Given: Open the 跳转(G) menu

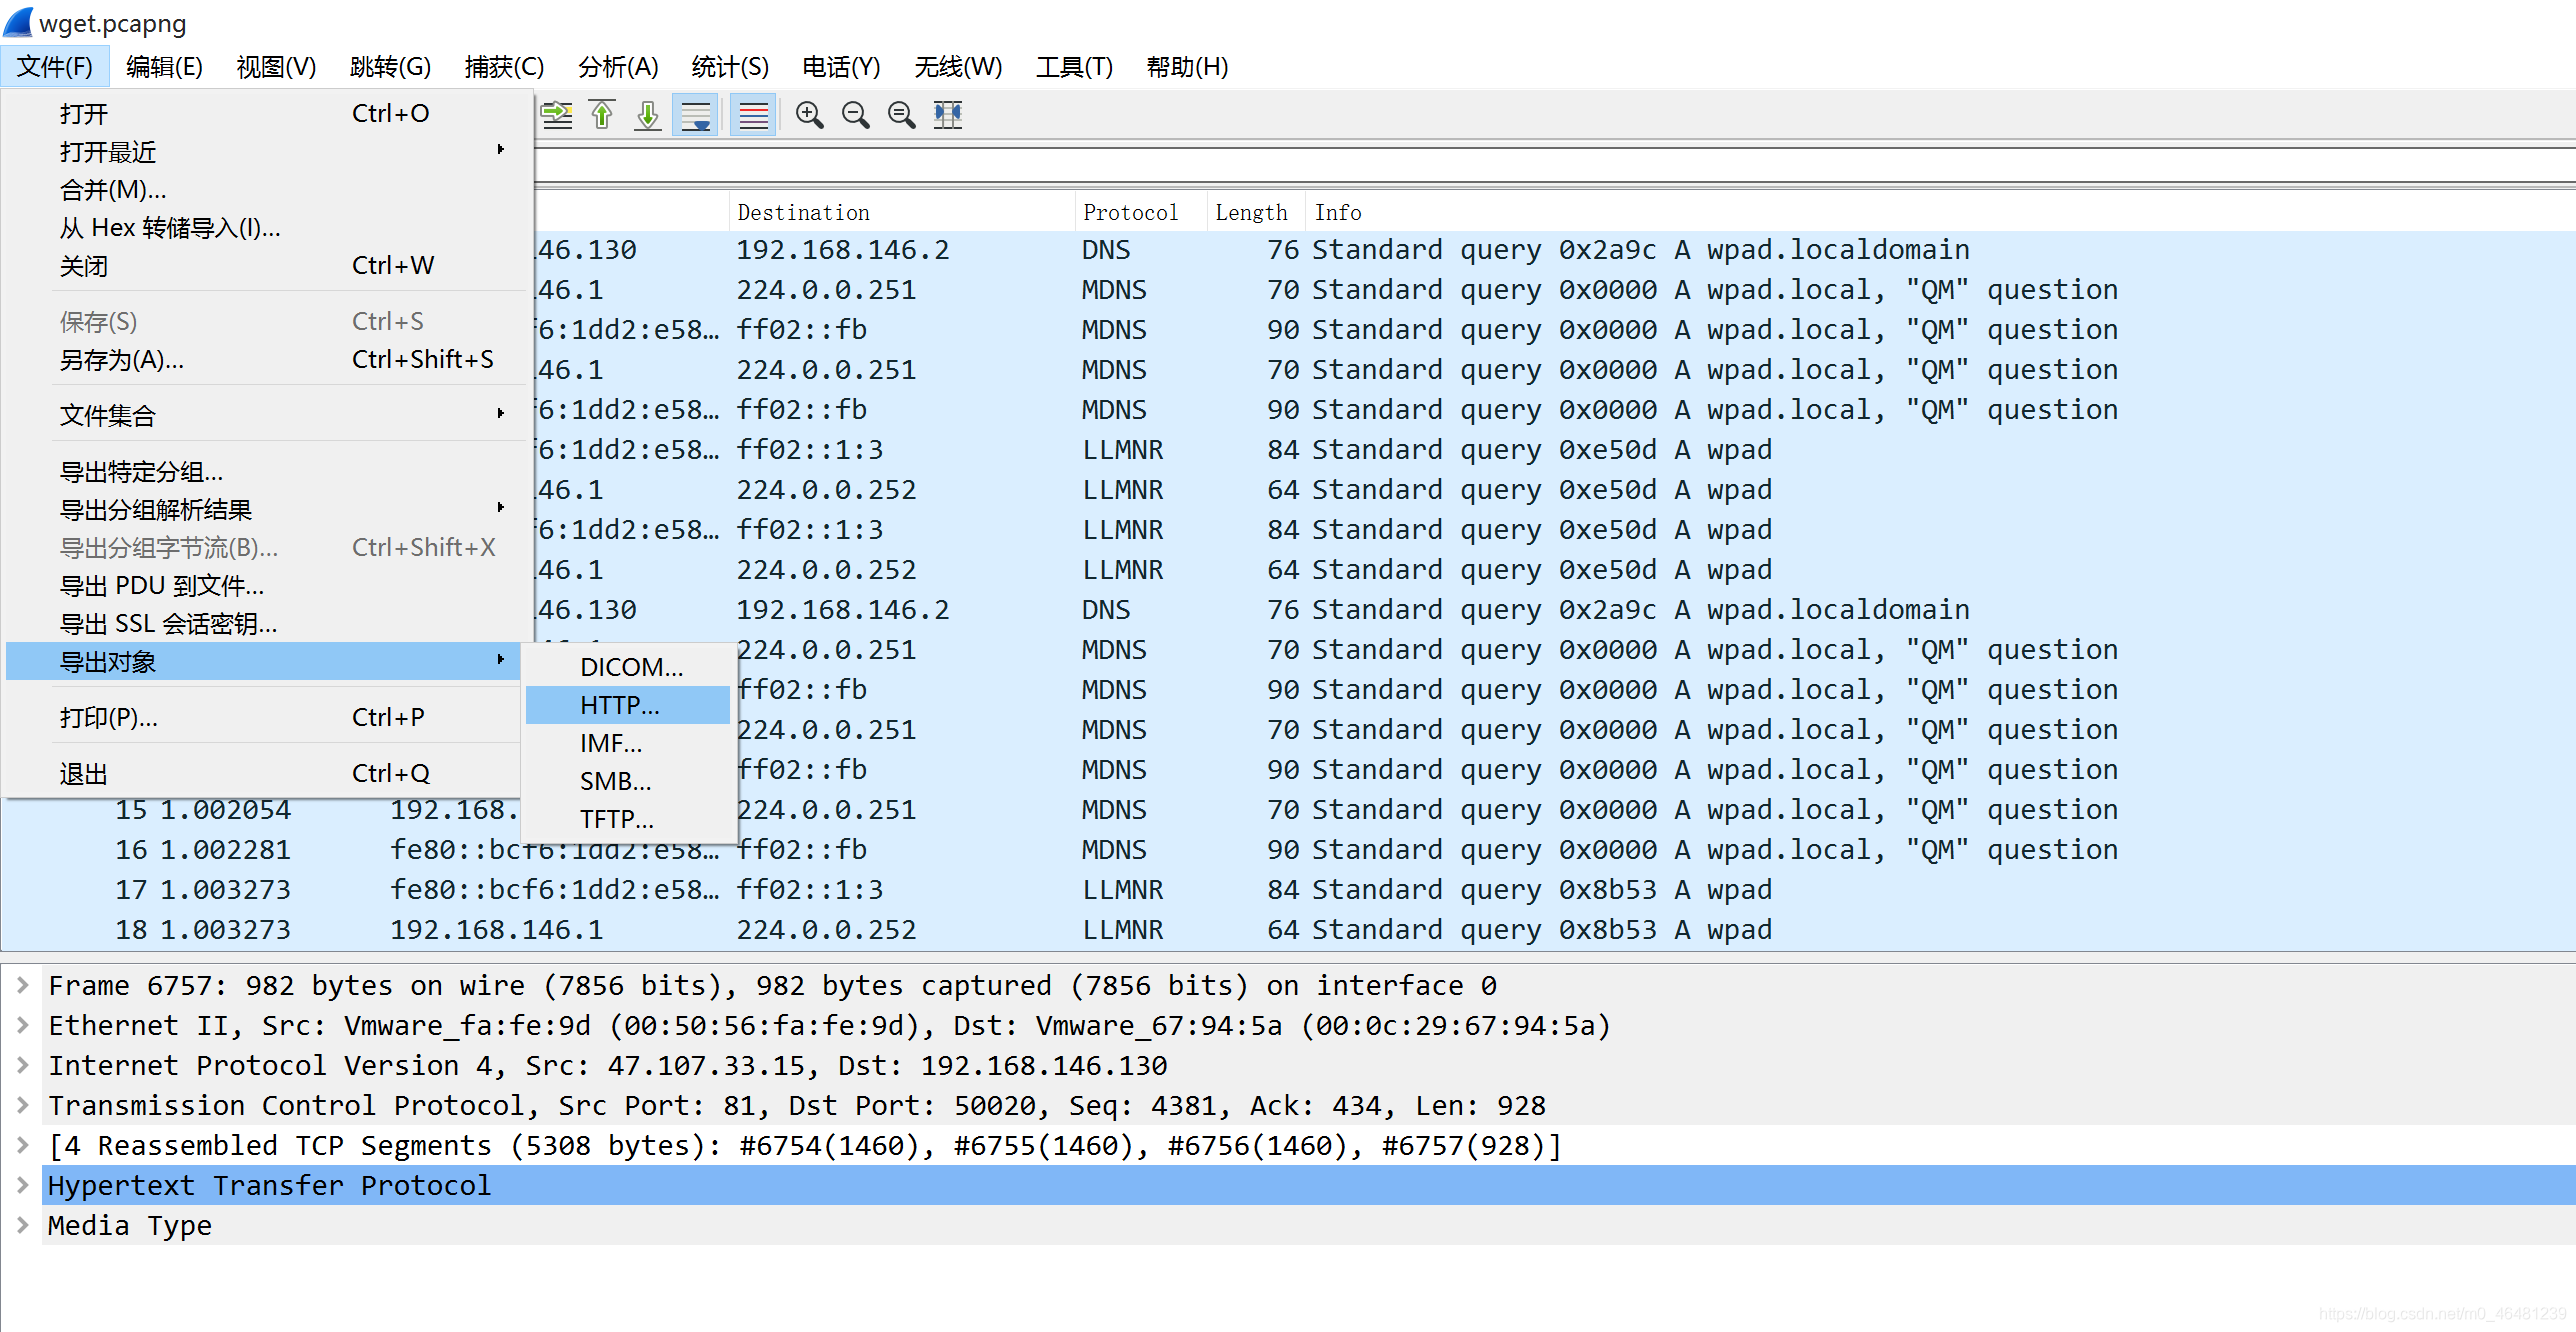Looking at the screenshot, I should [390, 67].
